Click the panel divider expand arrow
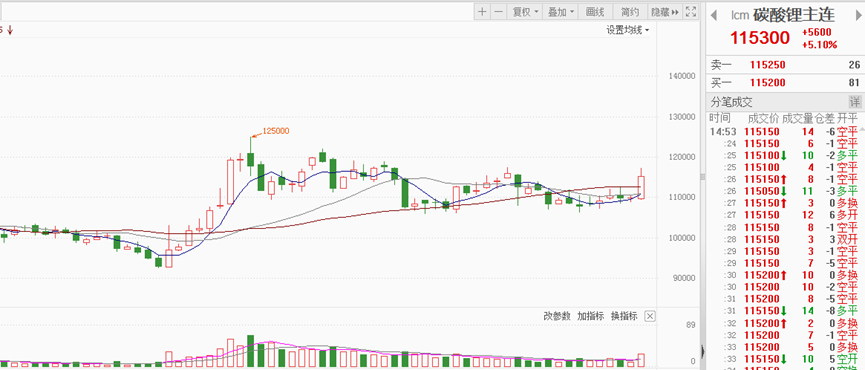 [x=703, y=351]
